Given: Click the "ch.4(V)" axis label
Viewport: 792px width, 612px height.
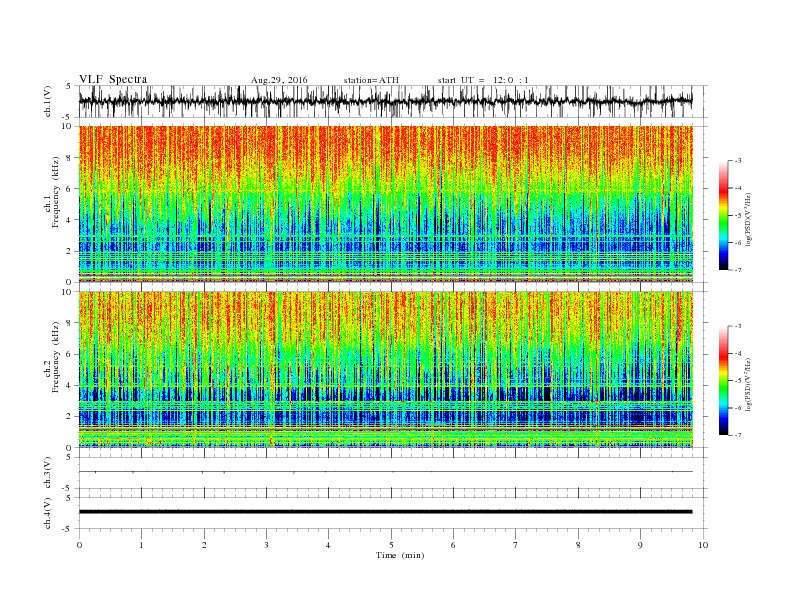Looking at the screenshot, I should coord(47,513).
